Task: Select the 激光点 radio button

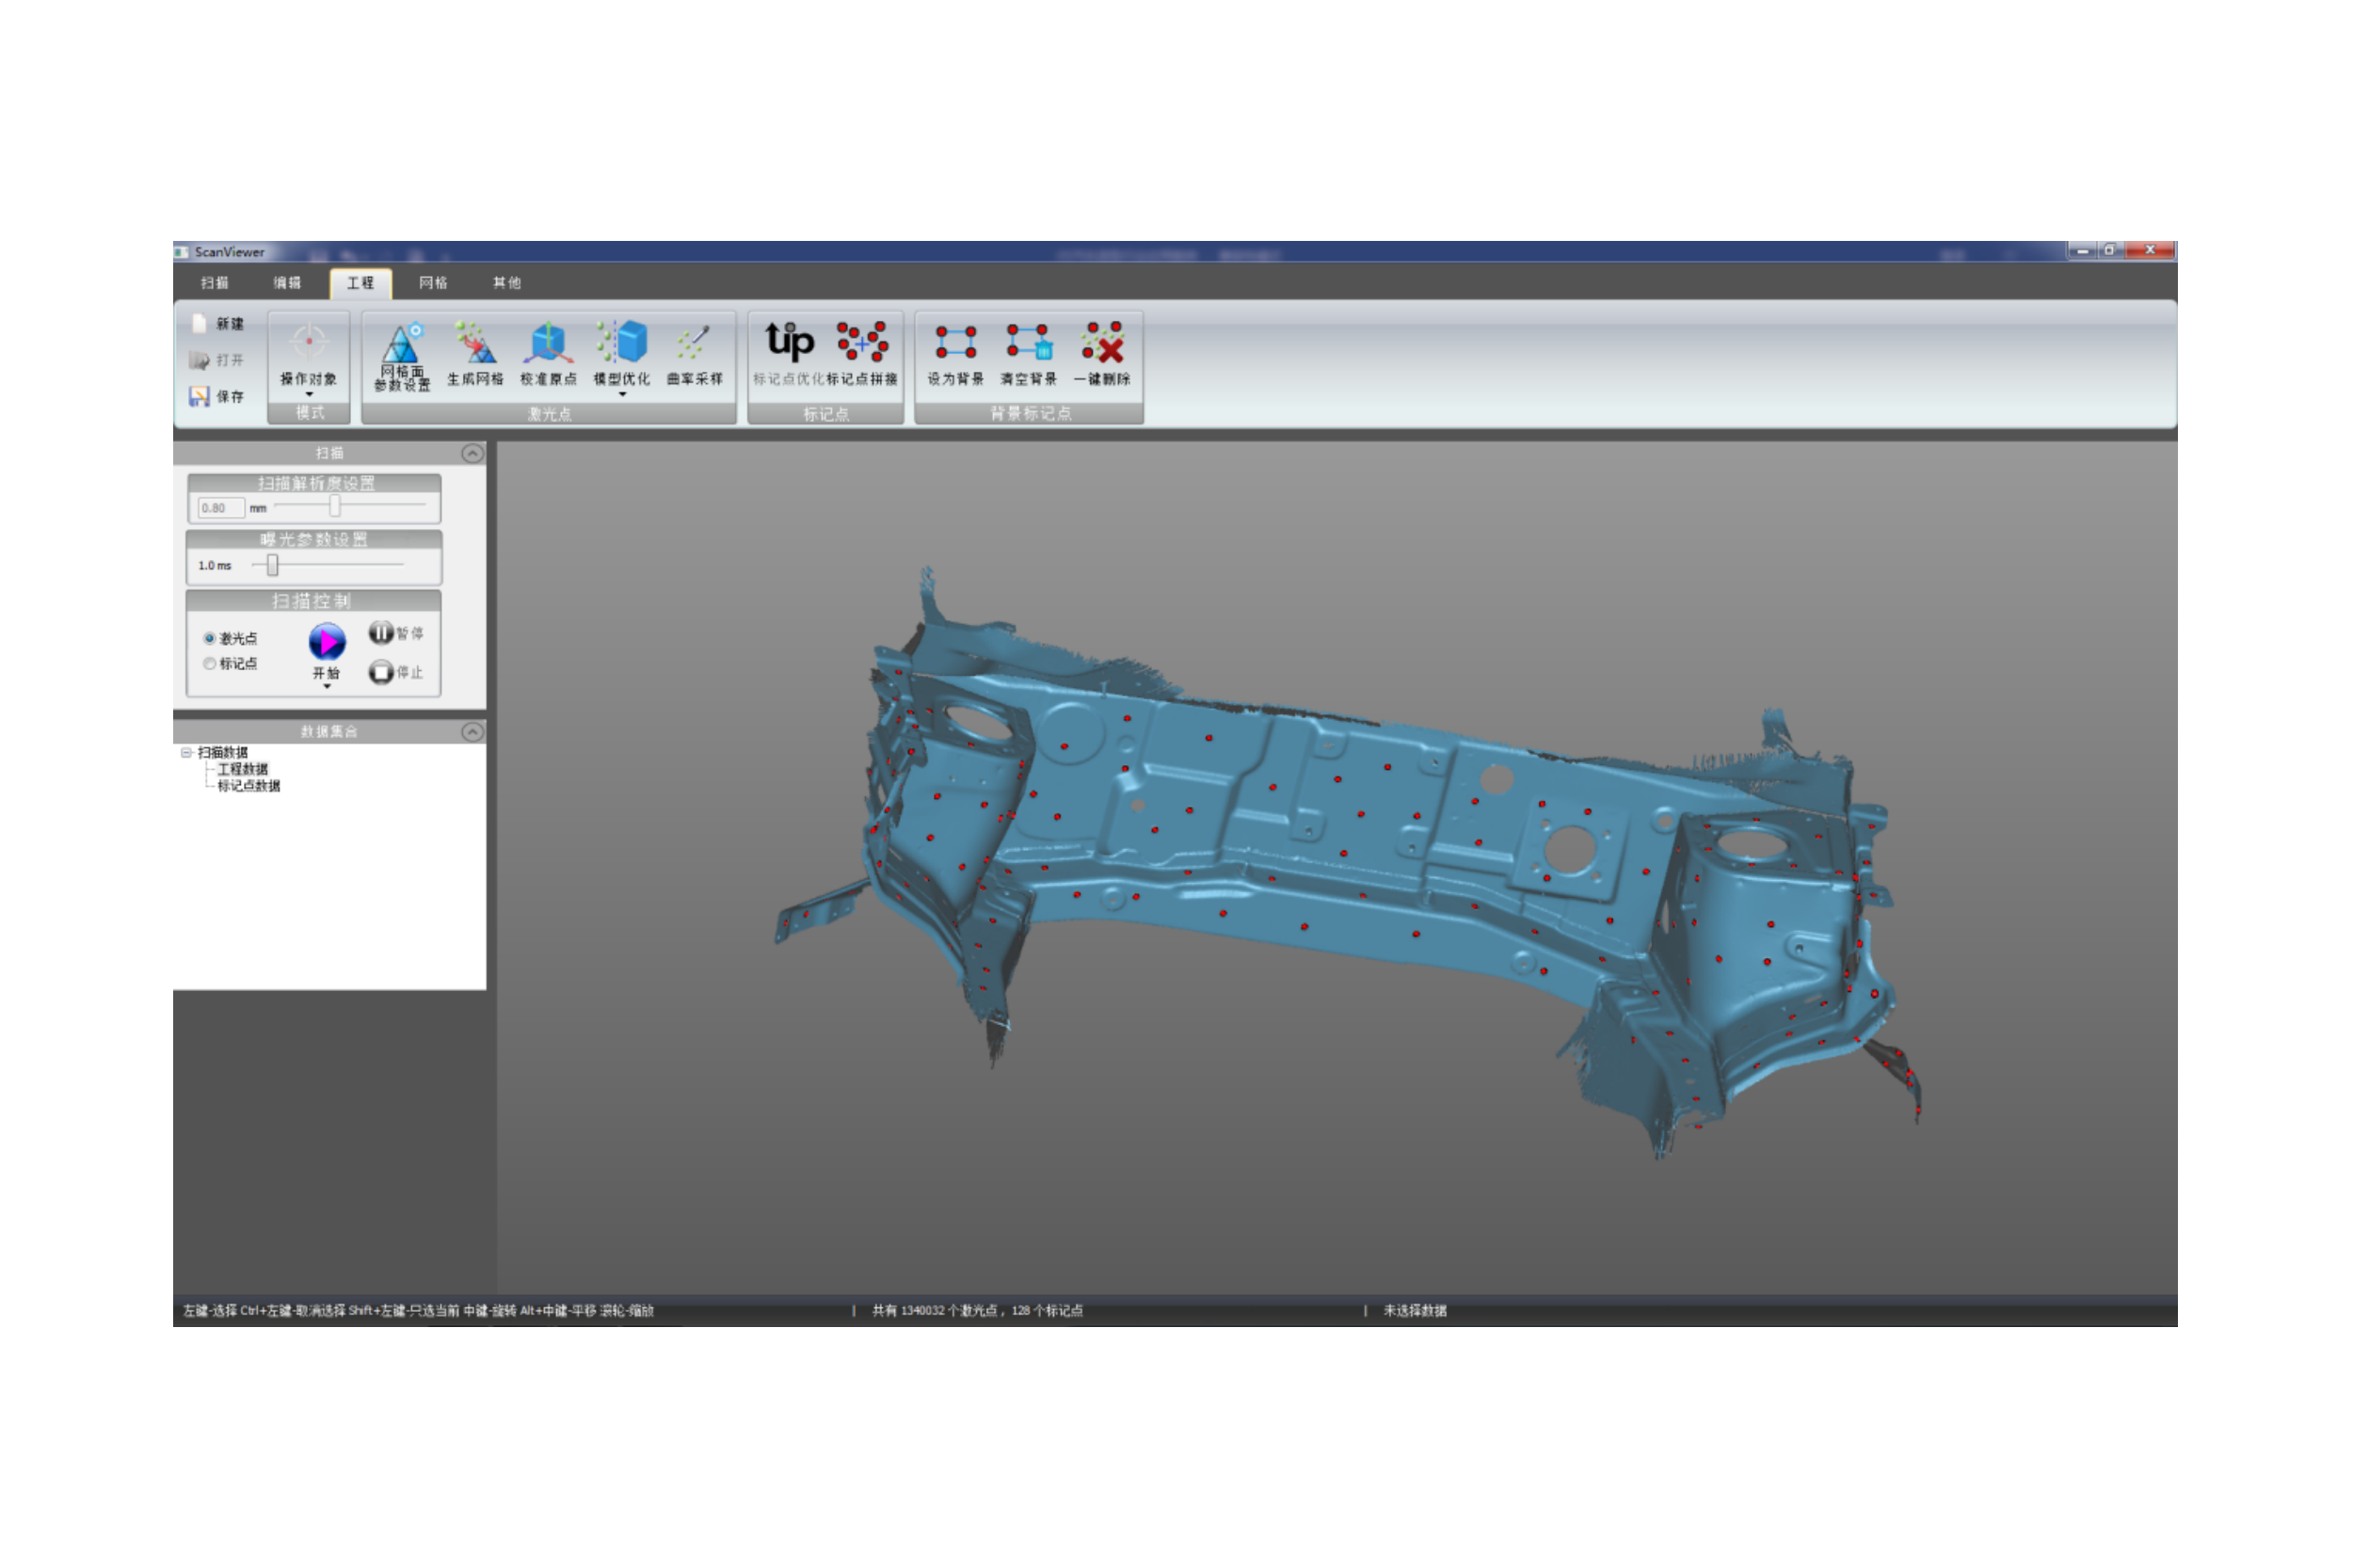Action: (x=209, y=638)
